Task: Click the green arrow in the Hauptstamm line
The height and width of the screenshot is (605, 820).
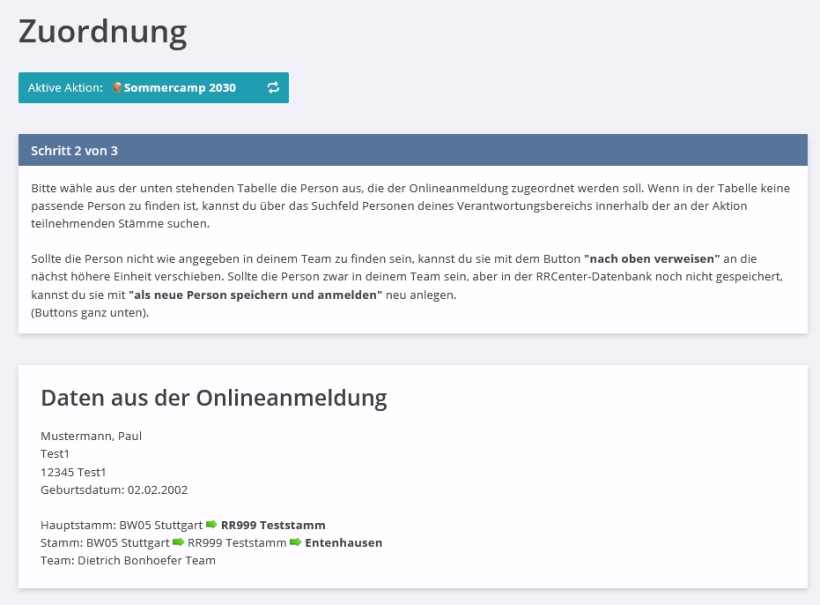Action: pos(211,525)
